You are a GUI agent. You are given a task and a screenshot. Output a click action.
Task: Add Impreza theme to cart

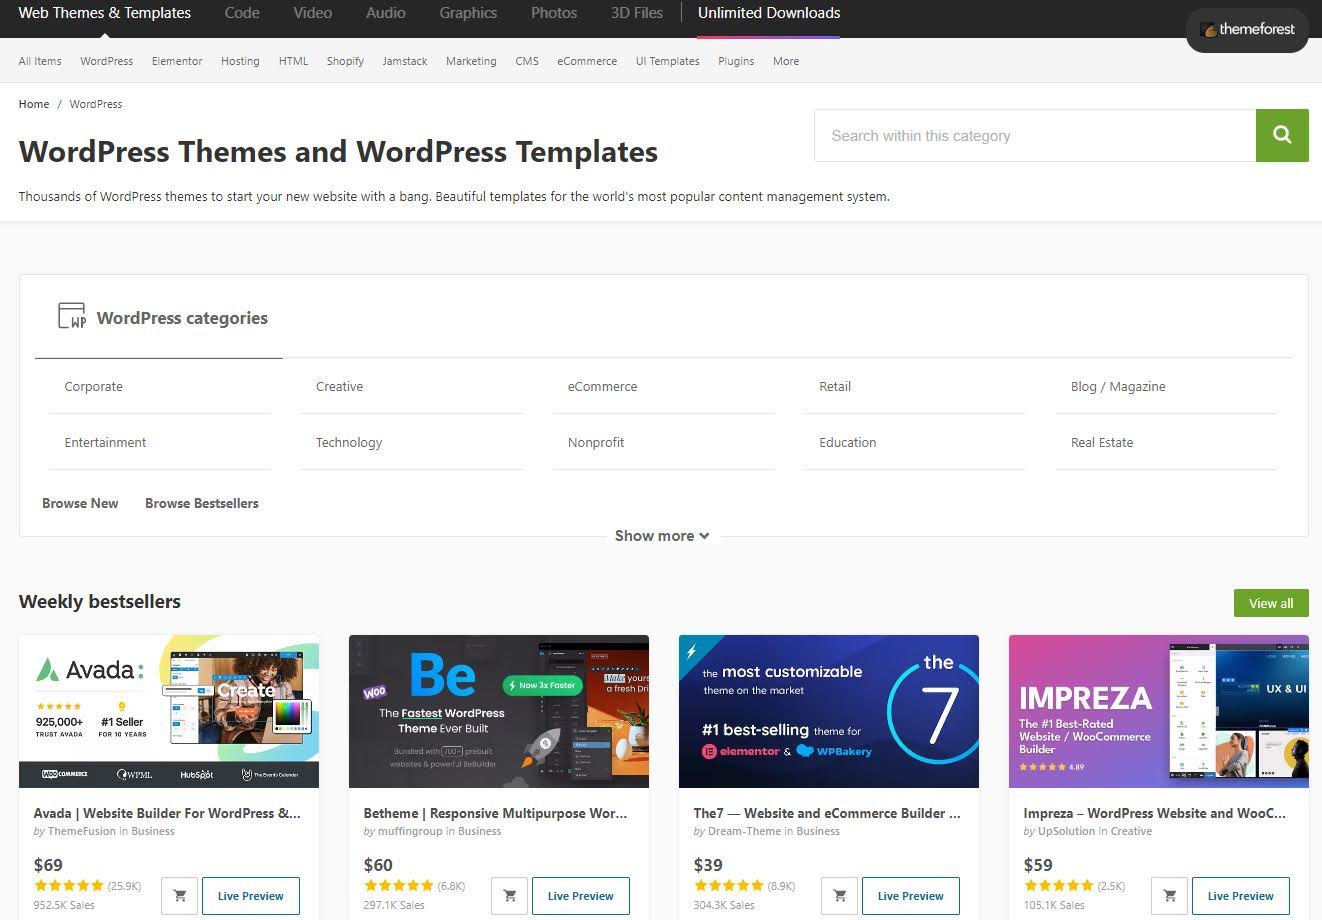click(x=1170, y=896)
